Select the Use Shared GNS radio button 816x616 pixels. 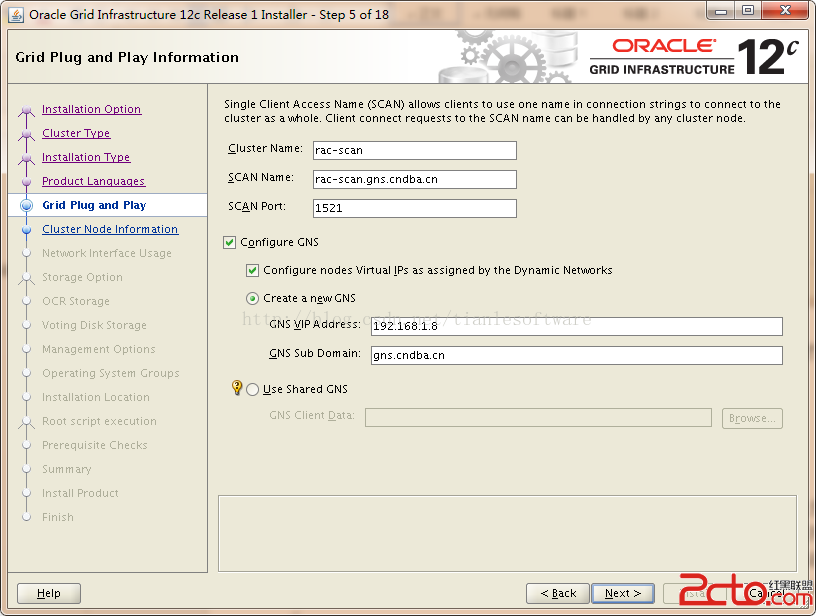pyautogui.click(x=252, y=390)
